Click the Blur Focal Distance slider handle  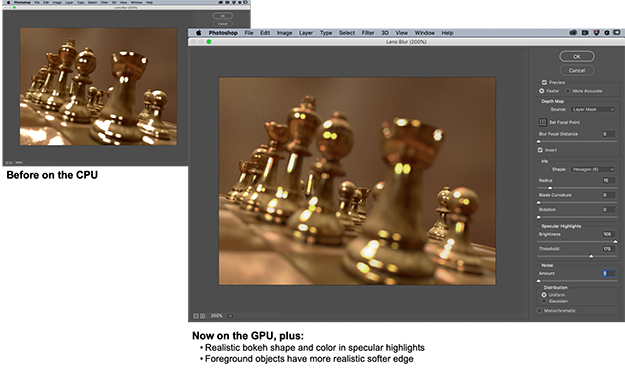click(x=539, y=141)
